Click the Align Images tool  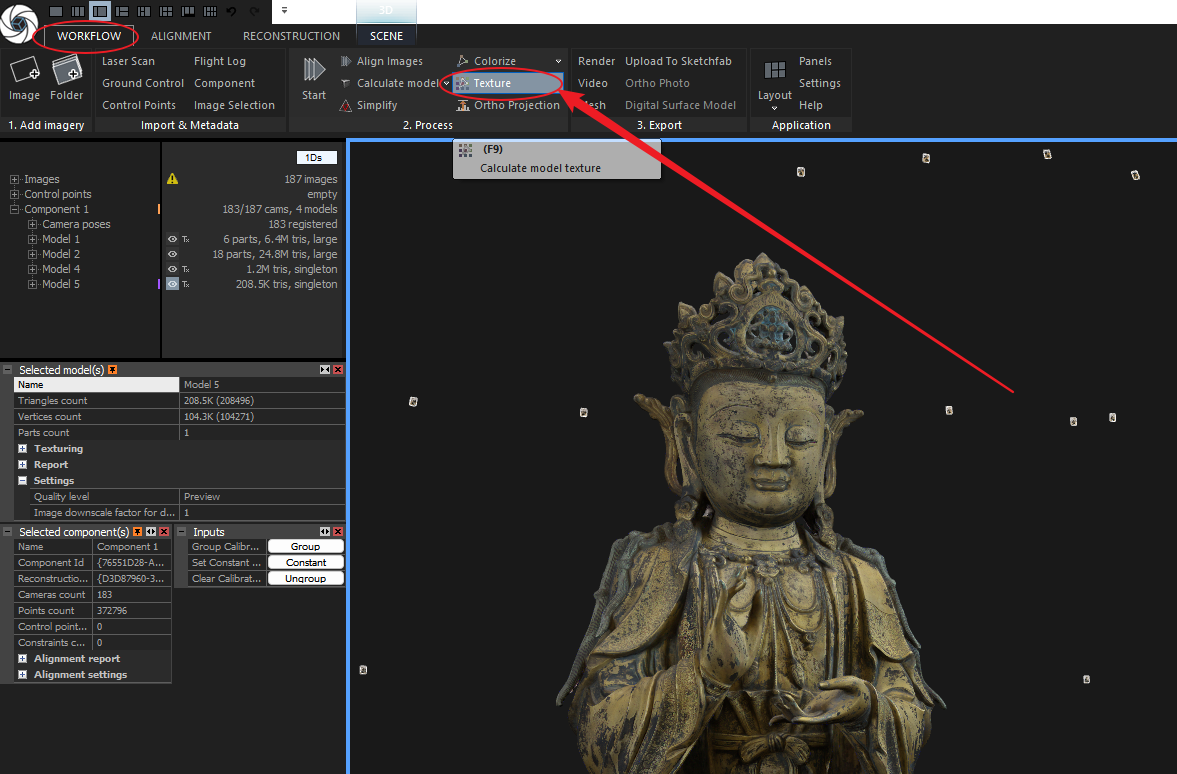point(389,61)
